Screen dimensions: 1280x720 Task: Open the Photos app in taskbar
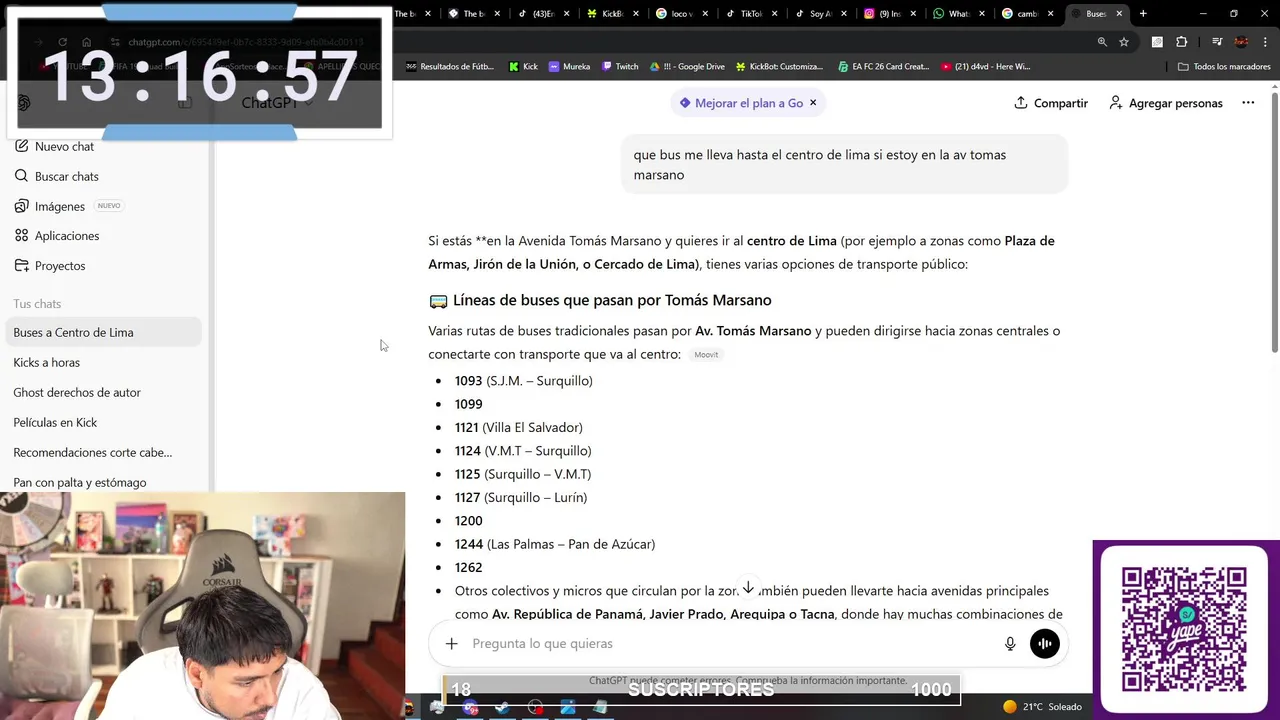[x=568, y=707]
